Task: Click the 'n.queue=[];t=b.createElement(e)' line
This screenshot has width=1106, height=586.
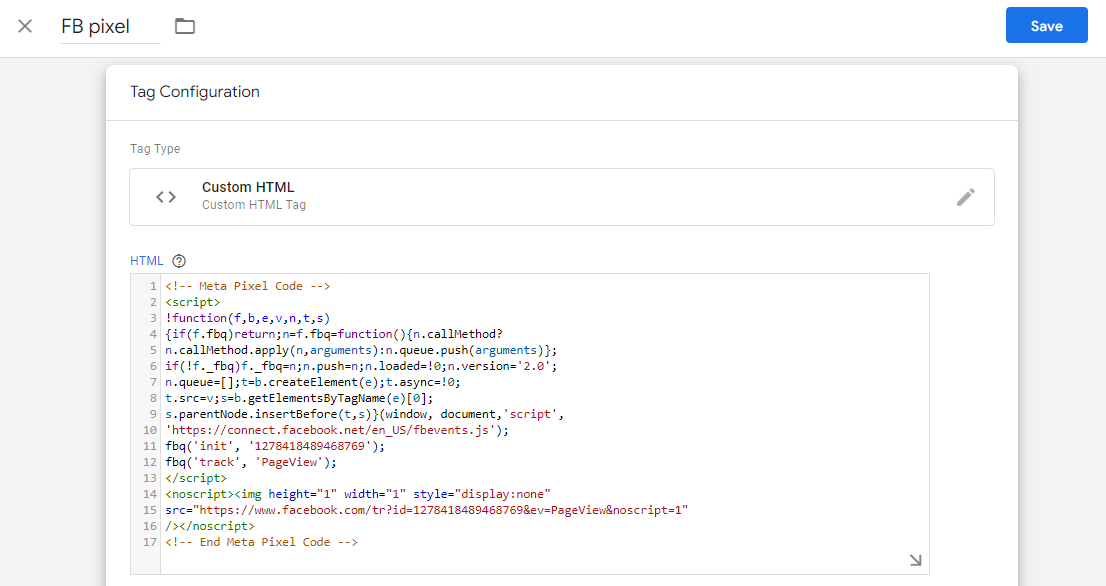Action: [312, 382]
